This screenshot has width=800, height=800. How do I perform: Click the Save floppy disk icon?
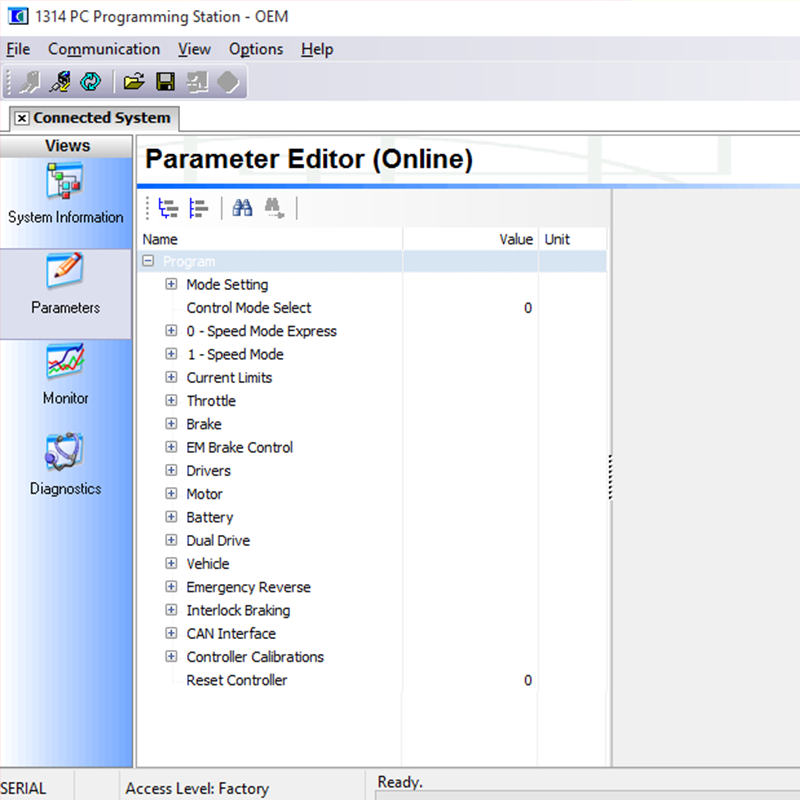coord(165,82)
